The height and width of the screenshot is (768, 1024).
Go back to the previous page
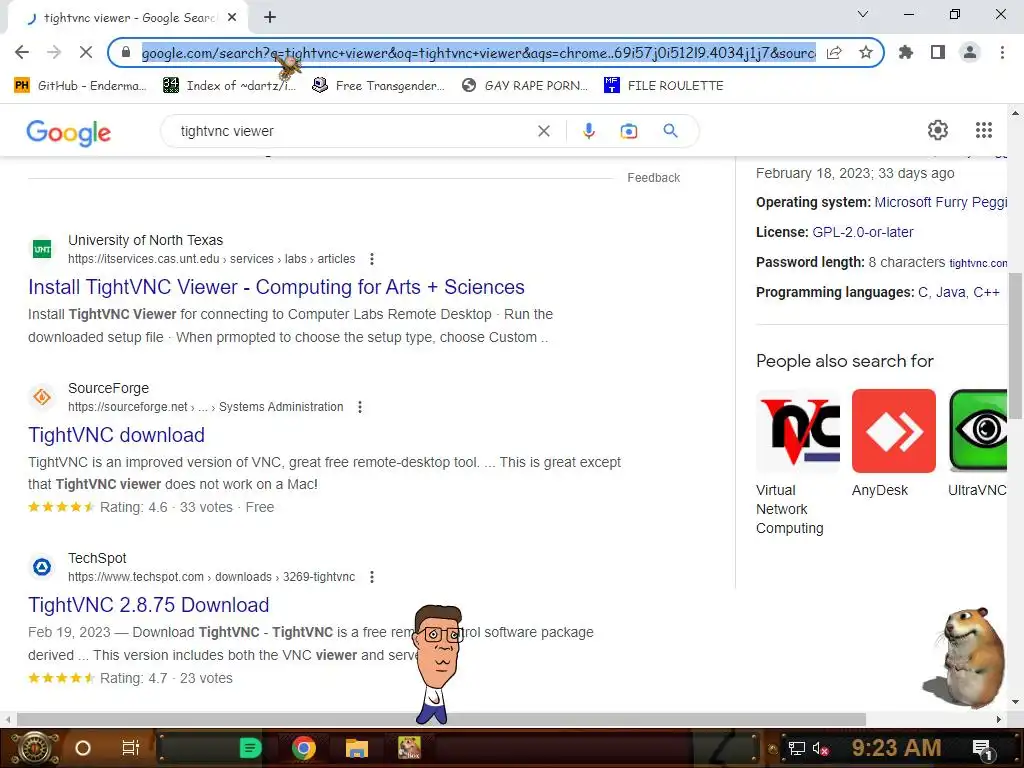pos(22,52)
